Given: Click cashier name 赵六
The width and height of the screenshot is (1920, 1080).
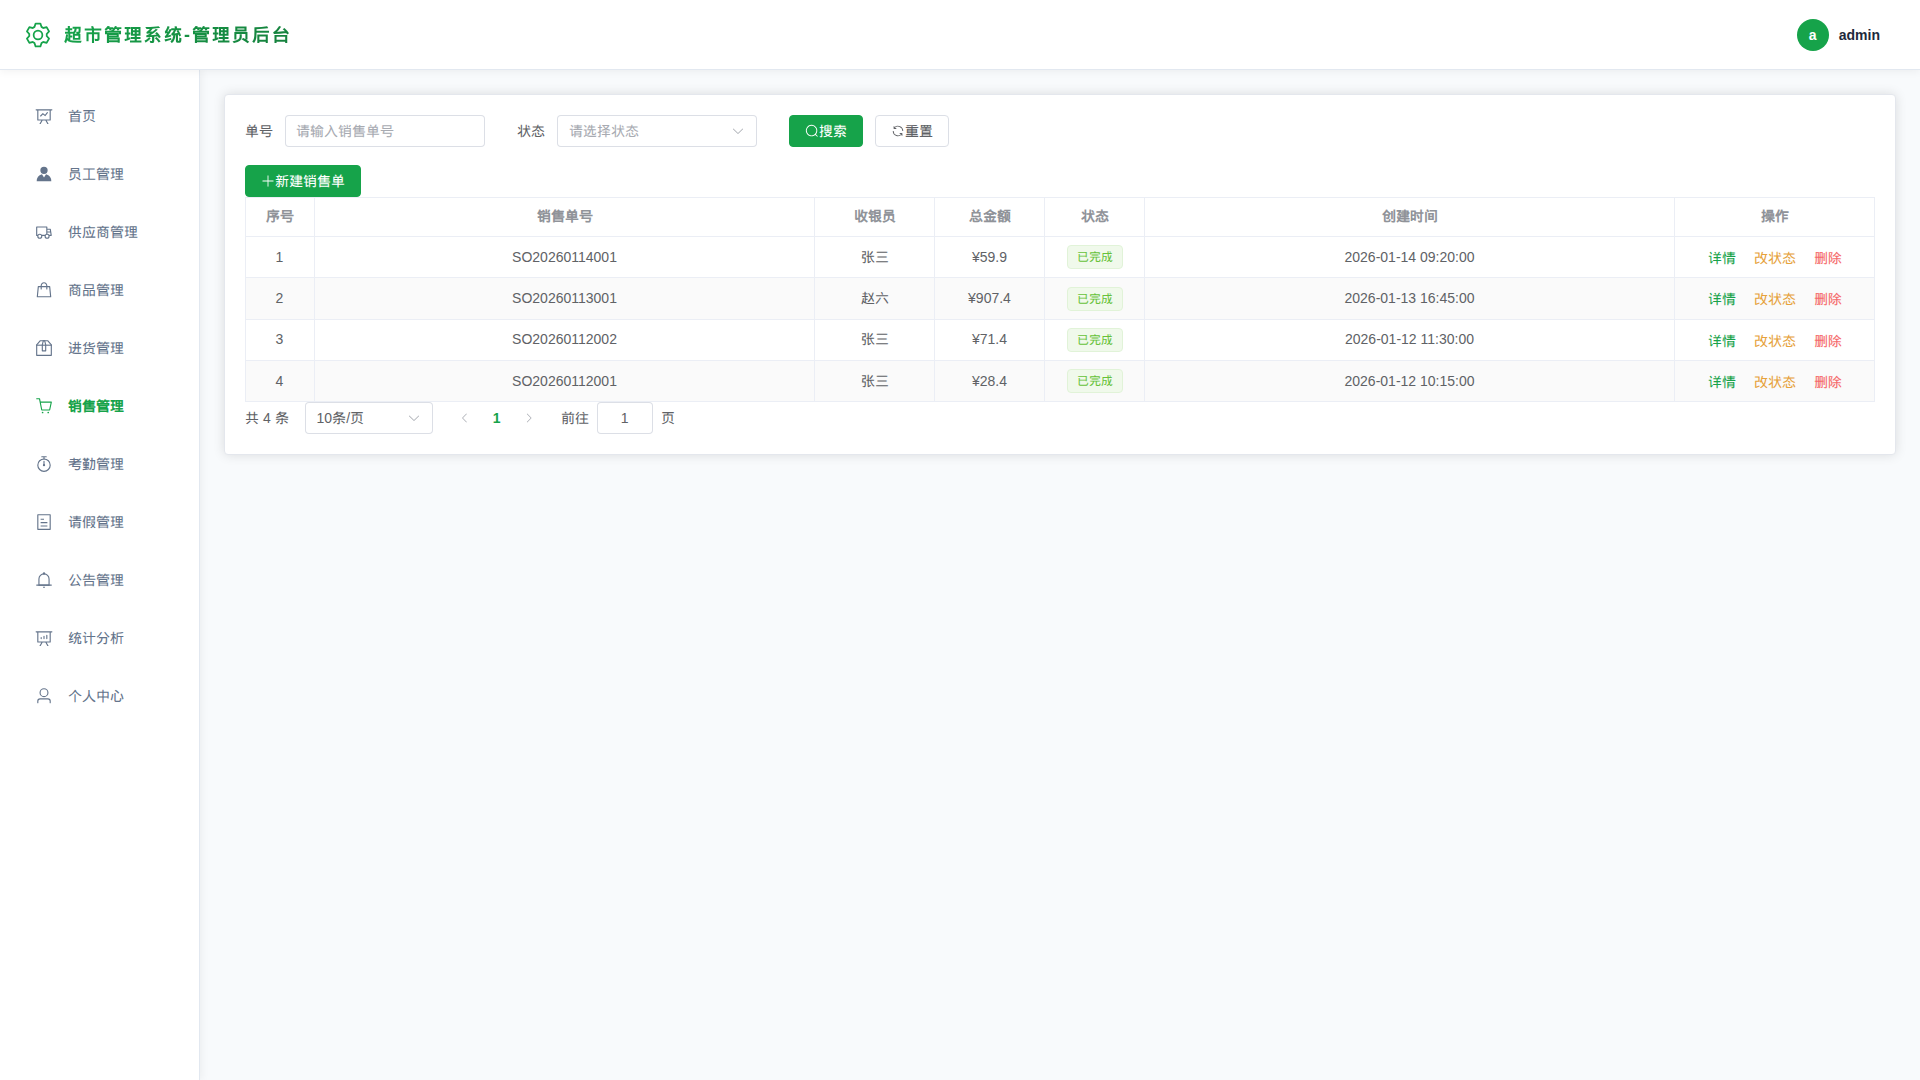Looking at the screenshot, I should [x=875, y=298].
